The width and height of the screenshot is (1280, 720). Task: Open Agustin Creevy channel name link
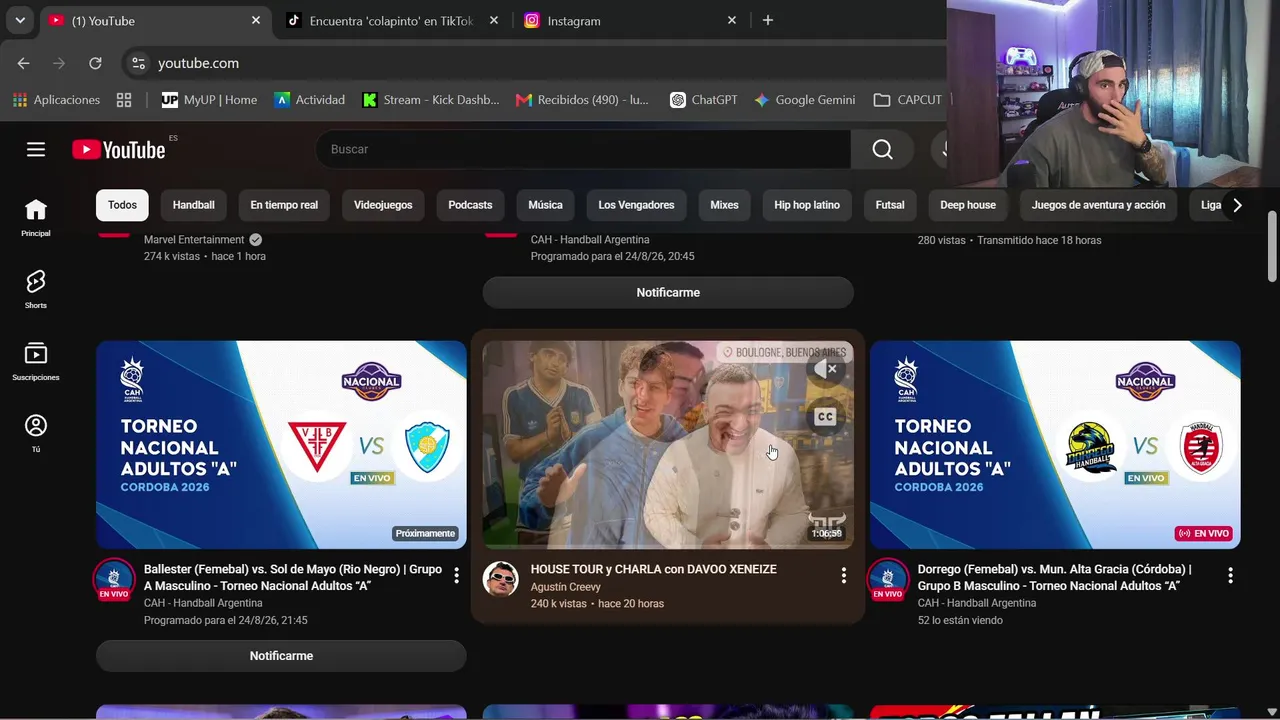click(x=566, y=587)
